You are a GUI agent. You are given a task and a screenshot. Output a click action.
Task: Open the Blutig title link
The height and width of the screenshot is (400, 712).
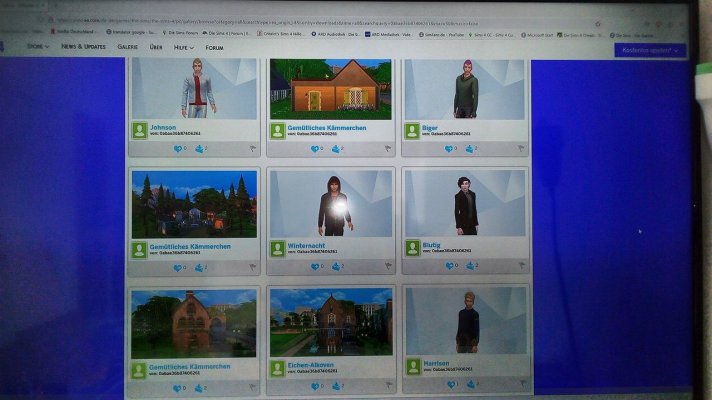pos(431,245)
